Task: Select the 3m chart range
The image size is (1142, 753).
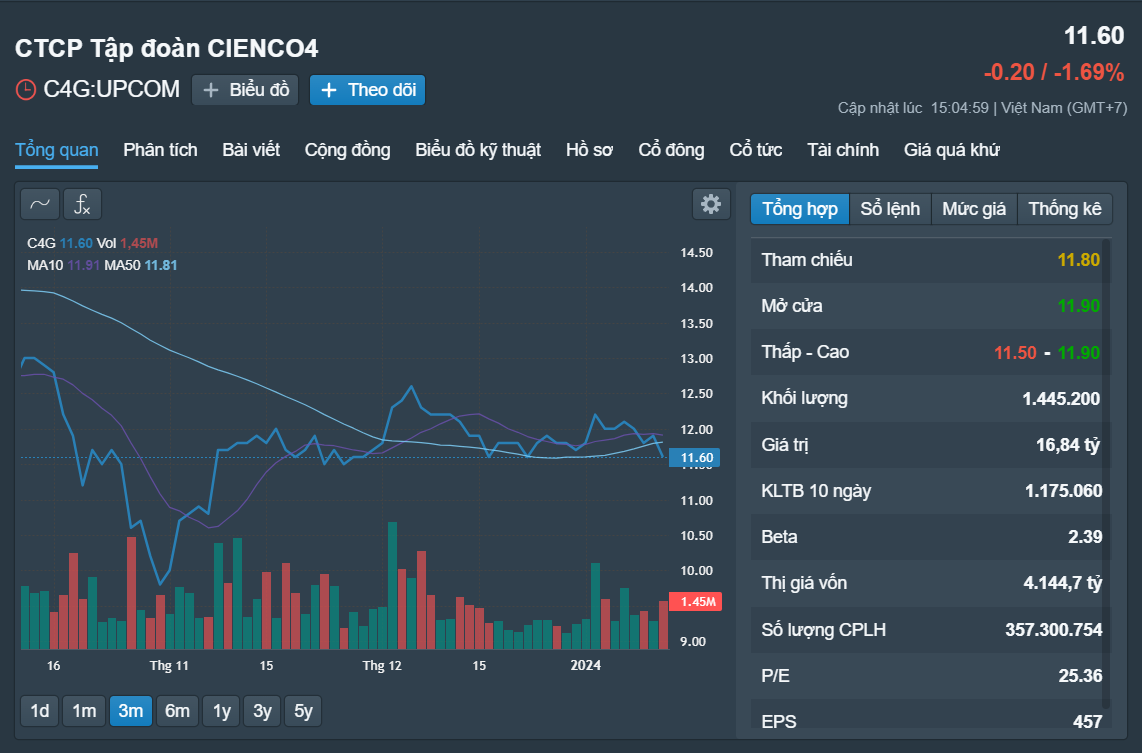Action: click(131, 711)
